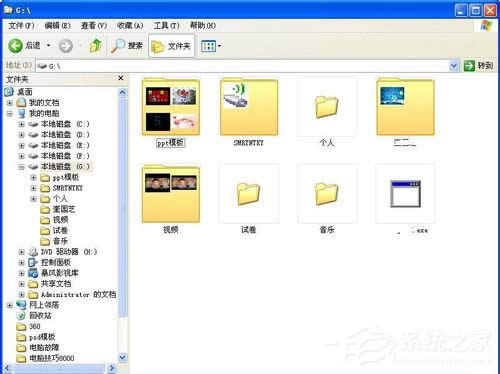Select the ppt模板 folder thumbnail
Image resolution: width=500 pixels, height=374 pixels.
171,107
